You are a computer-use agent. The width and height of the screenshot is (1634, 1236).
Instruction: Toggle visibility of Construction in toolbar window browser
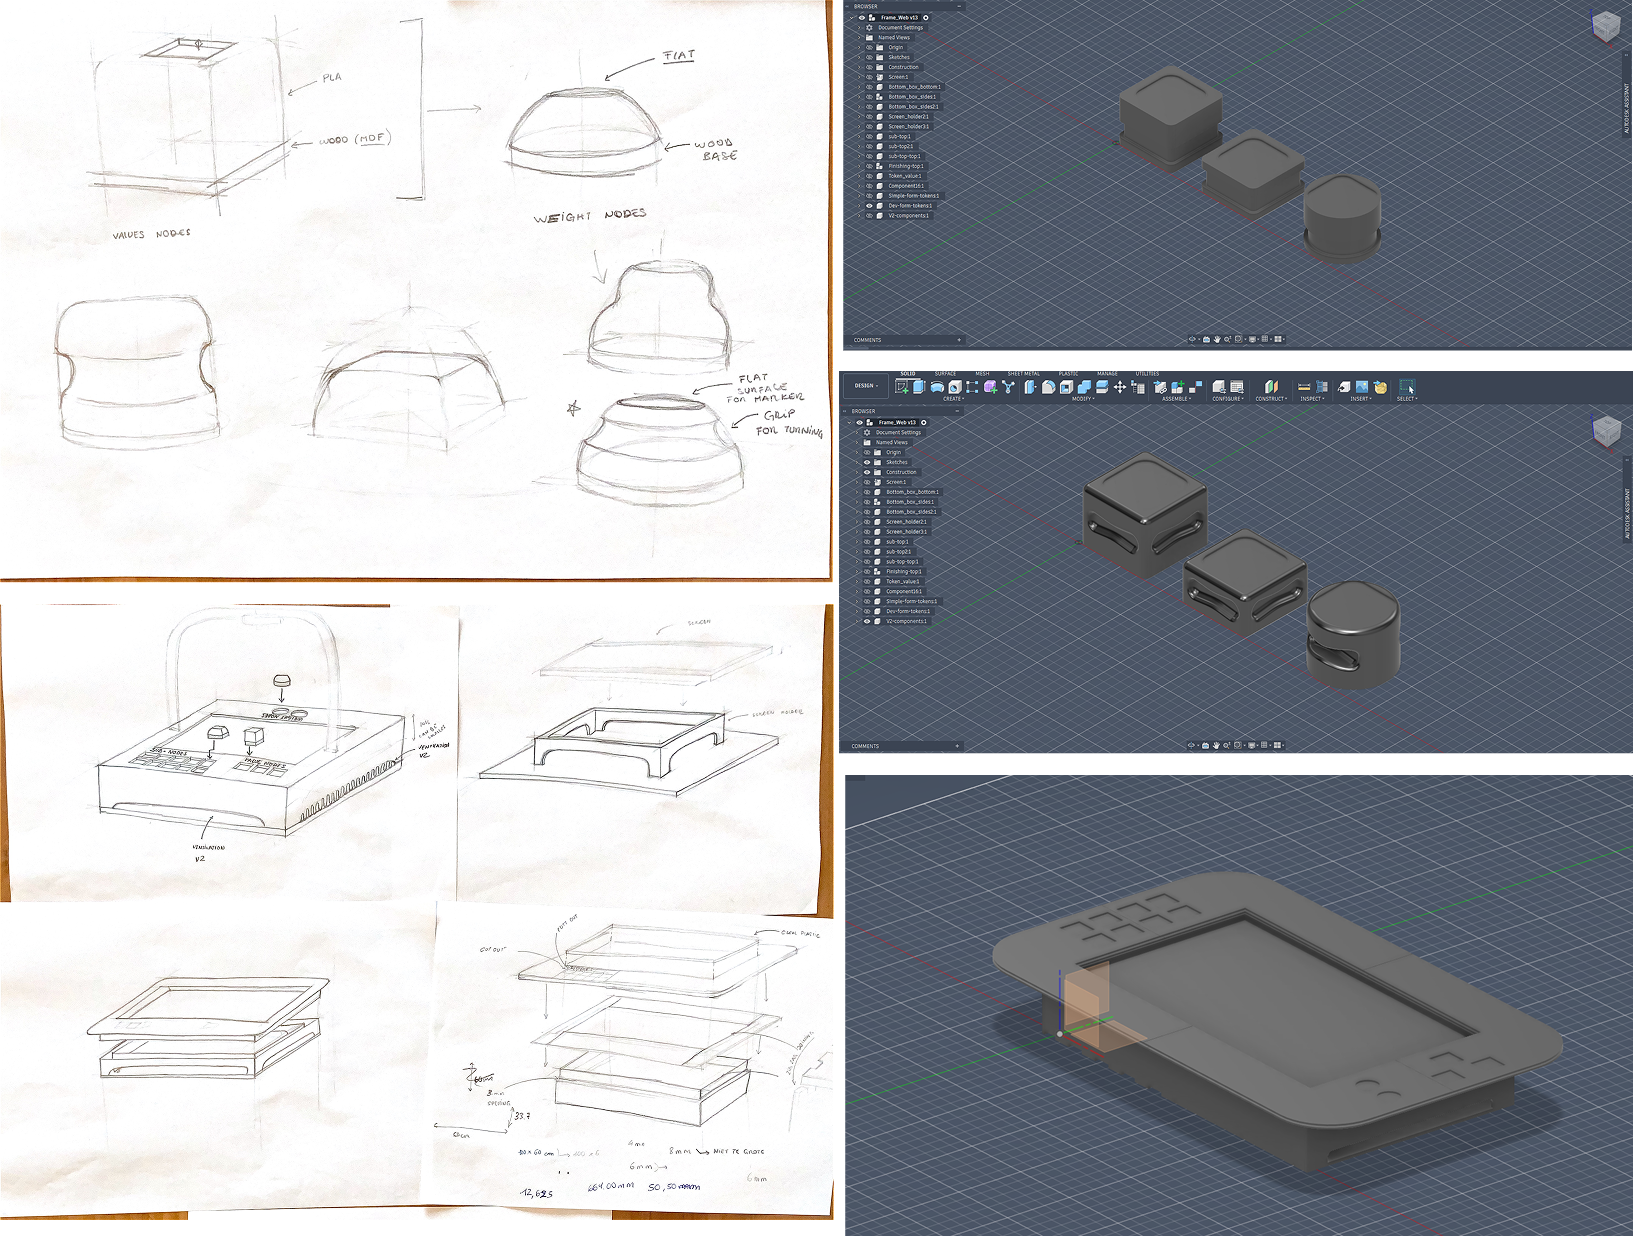click(x=867, y=472)
